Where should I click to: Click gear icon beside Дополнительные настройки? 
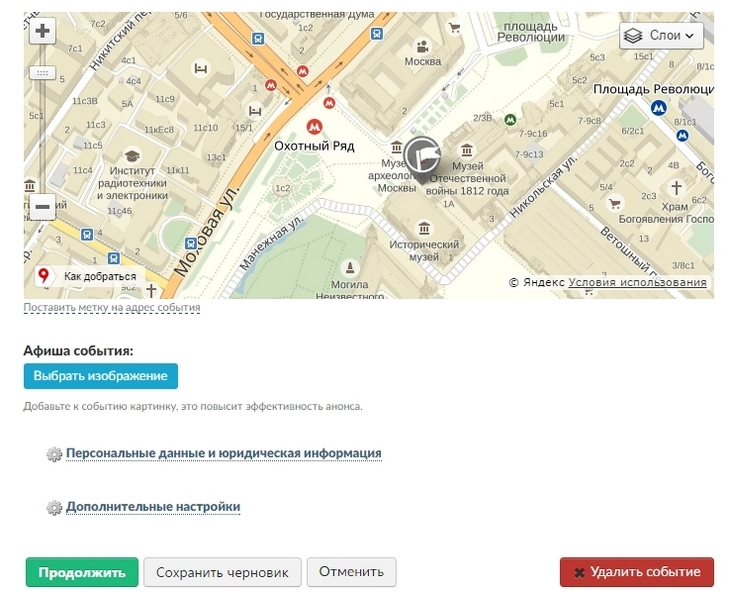pos(54,507)
